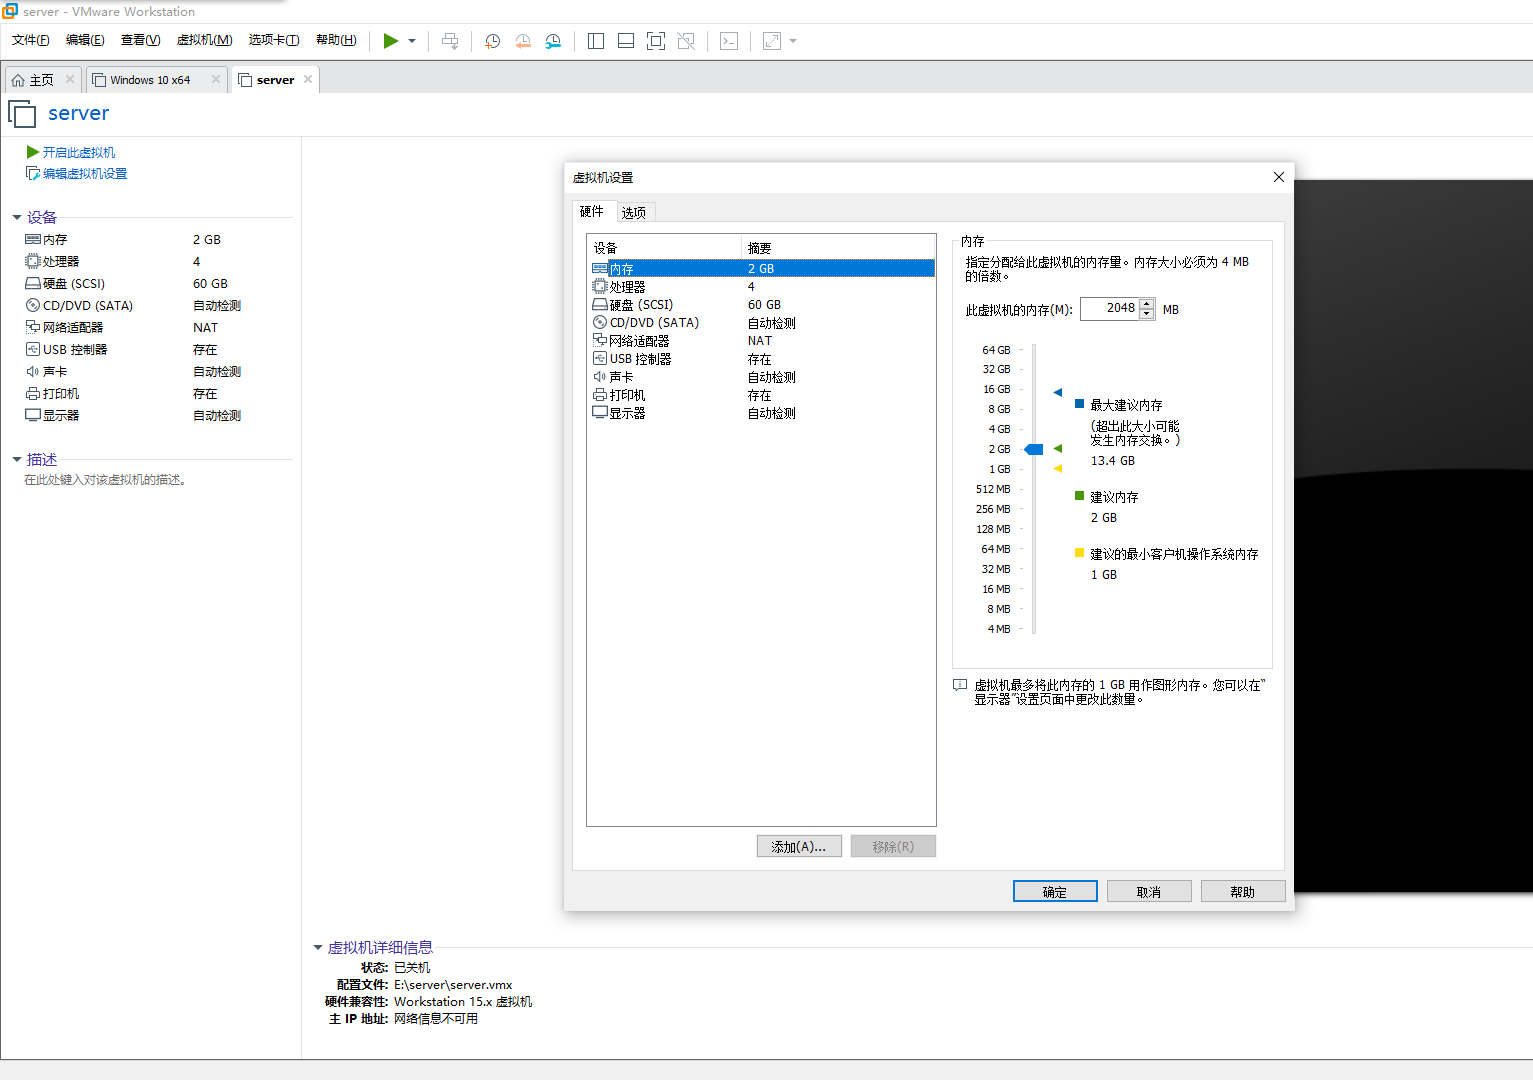Click the 摘要 column header in settings list
This screenshot has height=1080, width=1533.
click(838, 247)
